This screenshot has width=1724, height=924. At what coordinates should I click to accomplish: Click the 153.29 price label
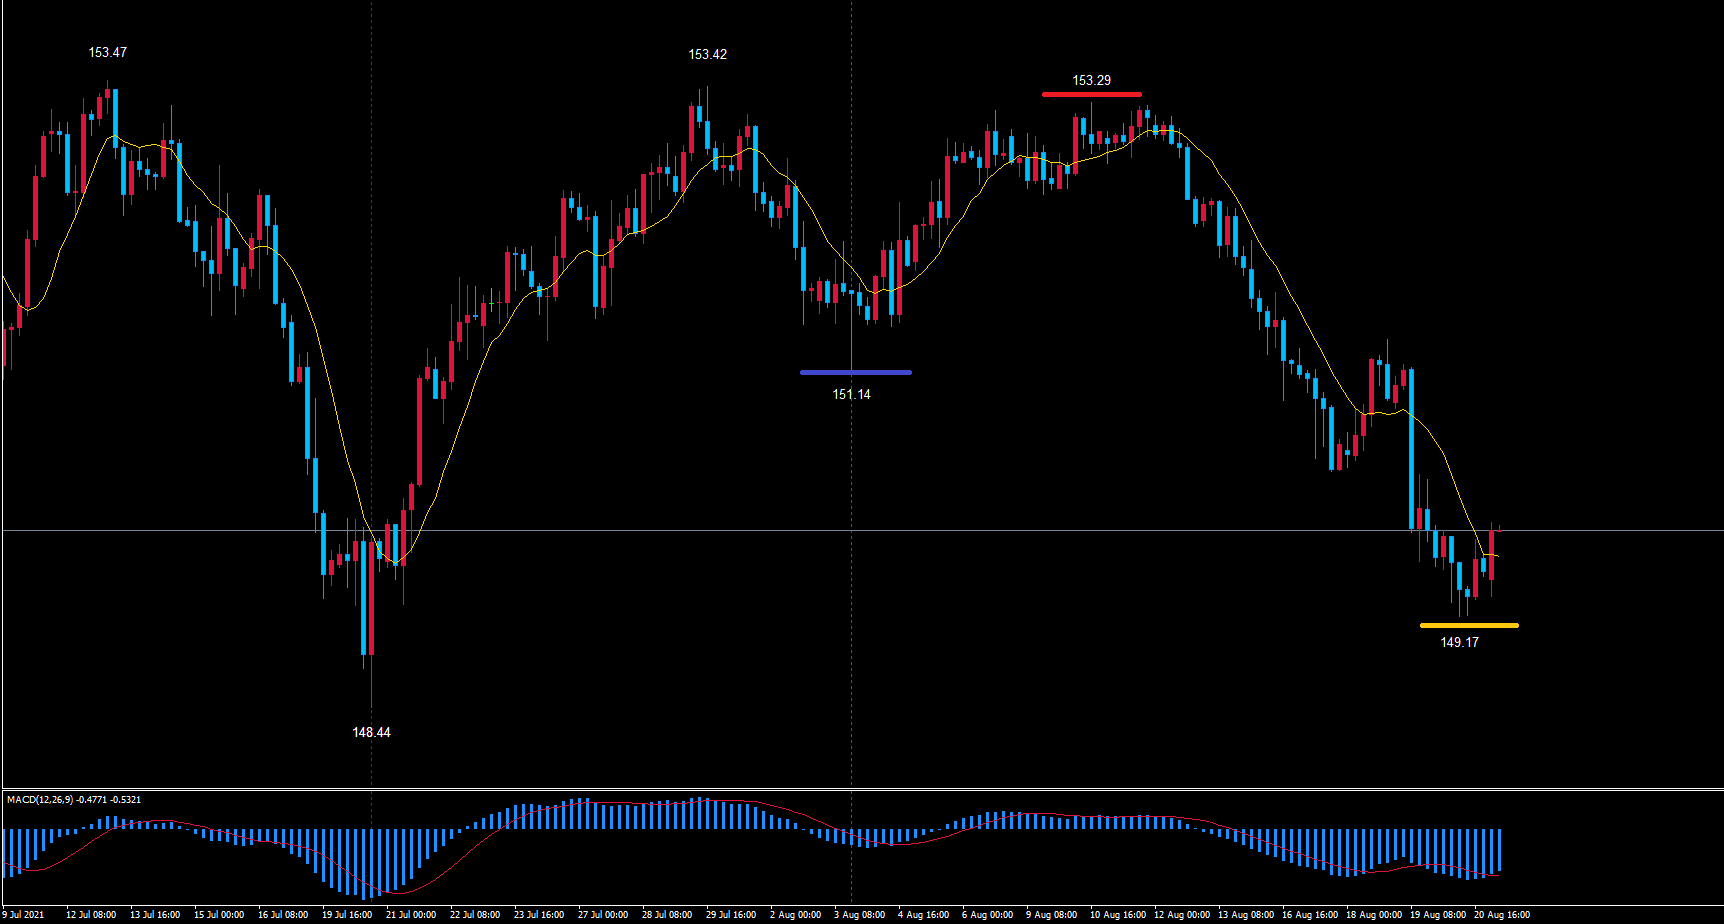tap(1091, 80)
